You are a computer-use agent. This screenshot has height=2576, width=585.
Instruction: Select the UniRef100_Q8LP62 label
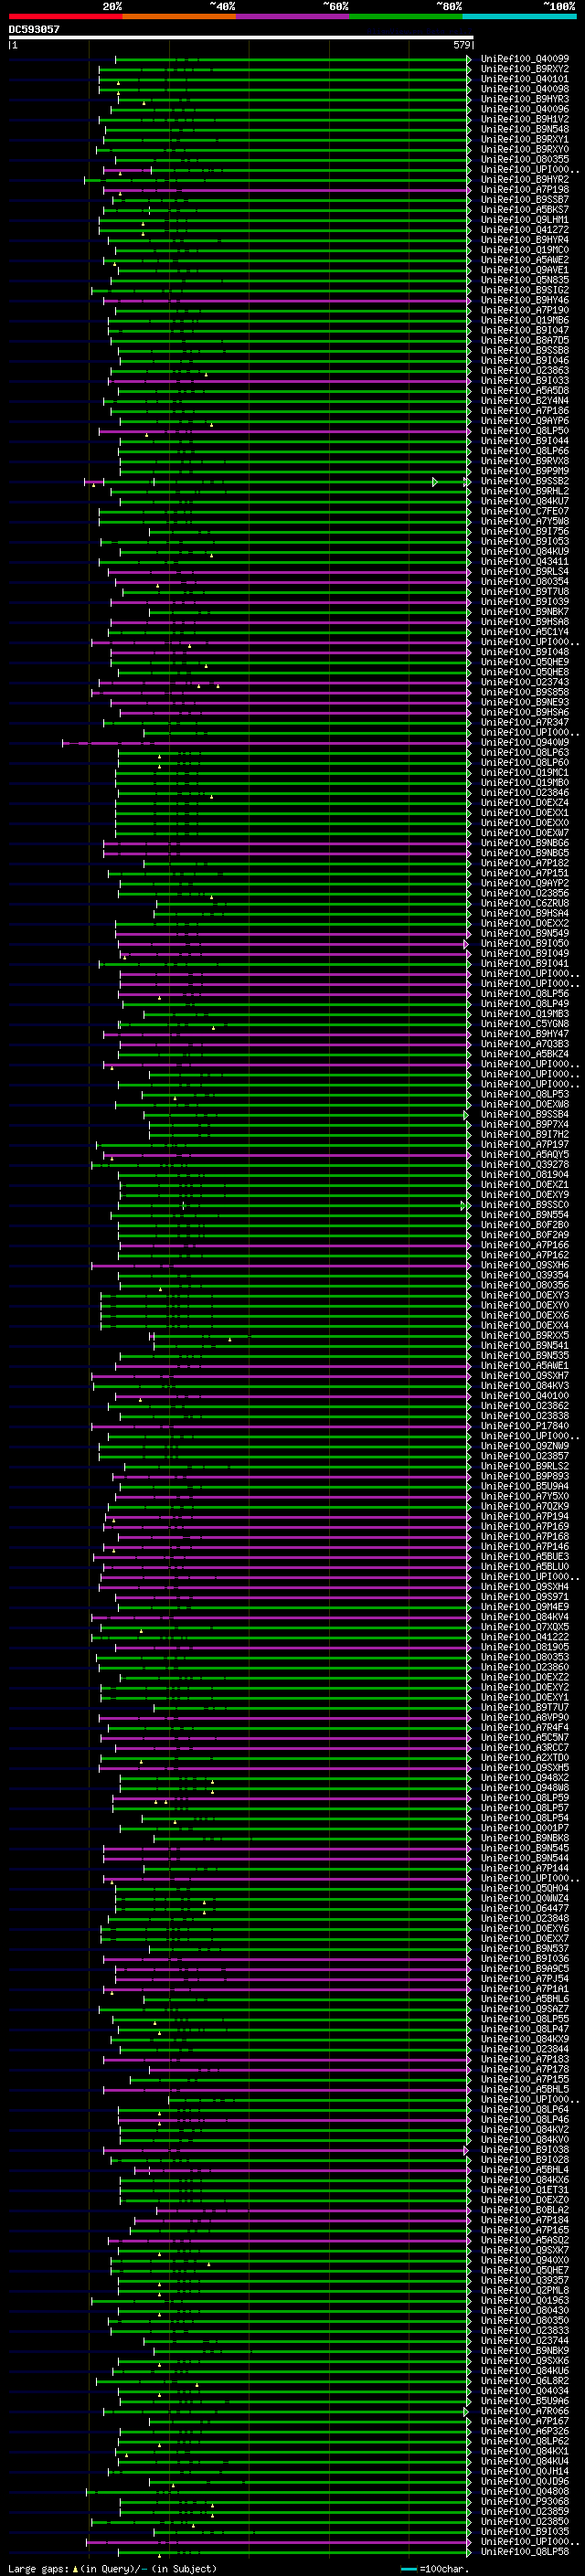point(525,2441)
